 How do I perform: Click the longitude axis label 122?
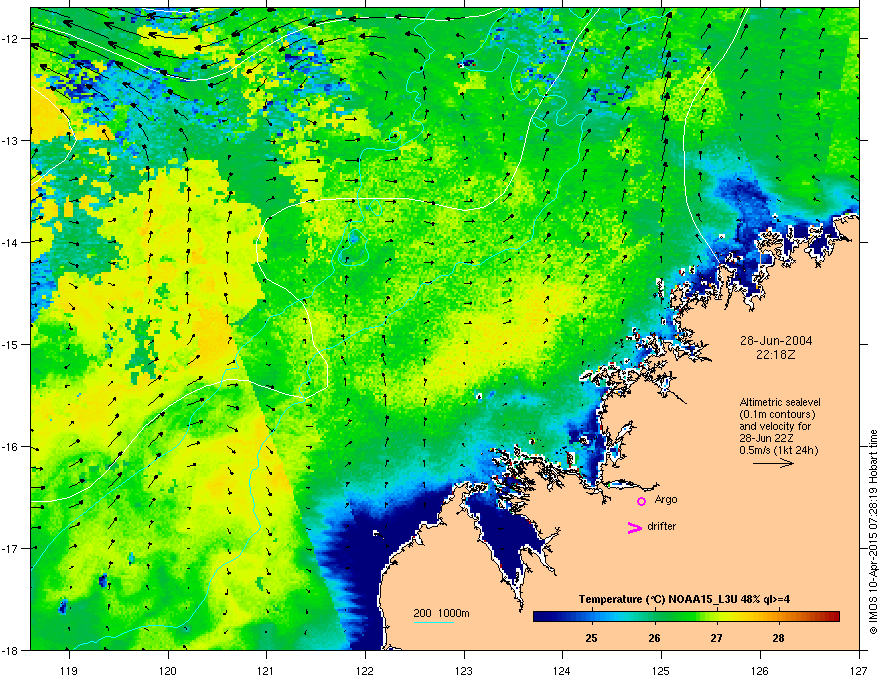coord(365,670)
